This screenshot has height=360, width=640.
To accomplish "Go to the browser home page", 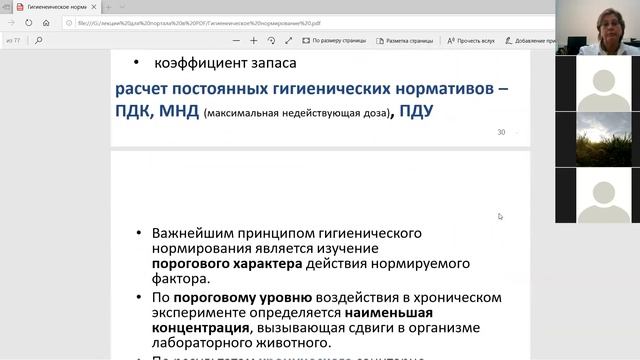I will pos(46,23).
